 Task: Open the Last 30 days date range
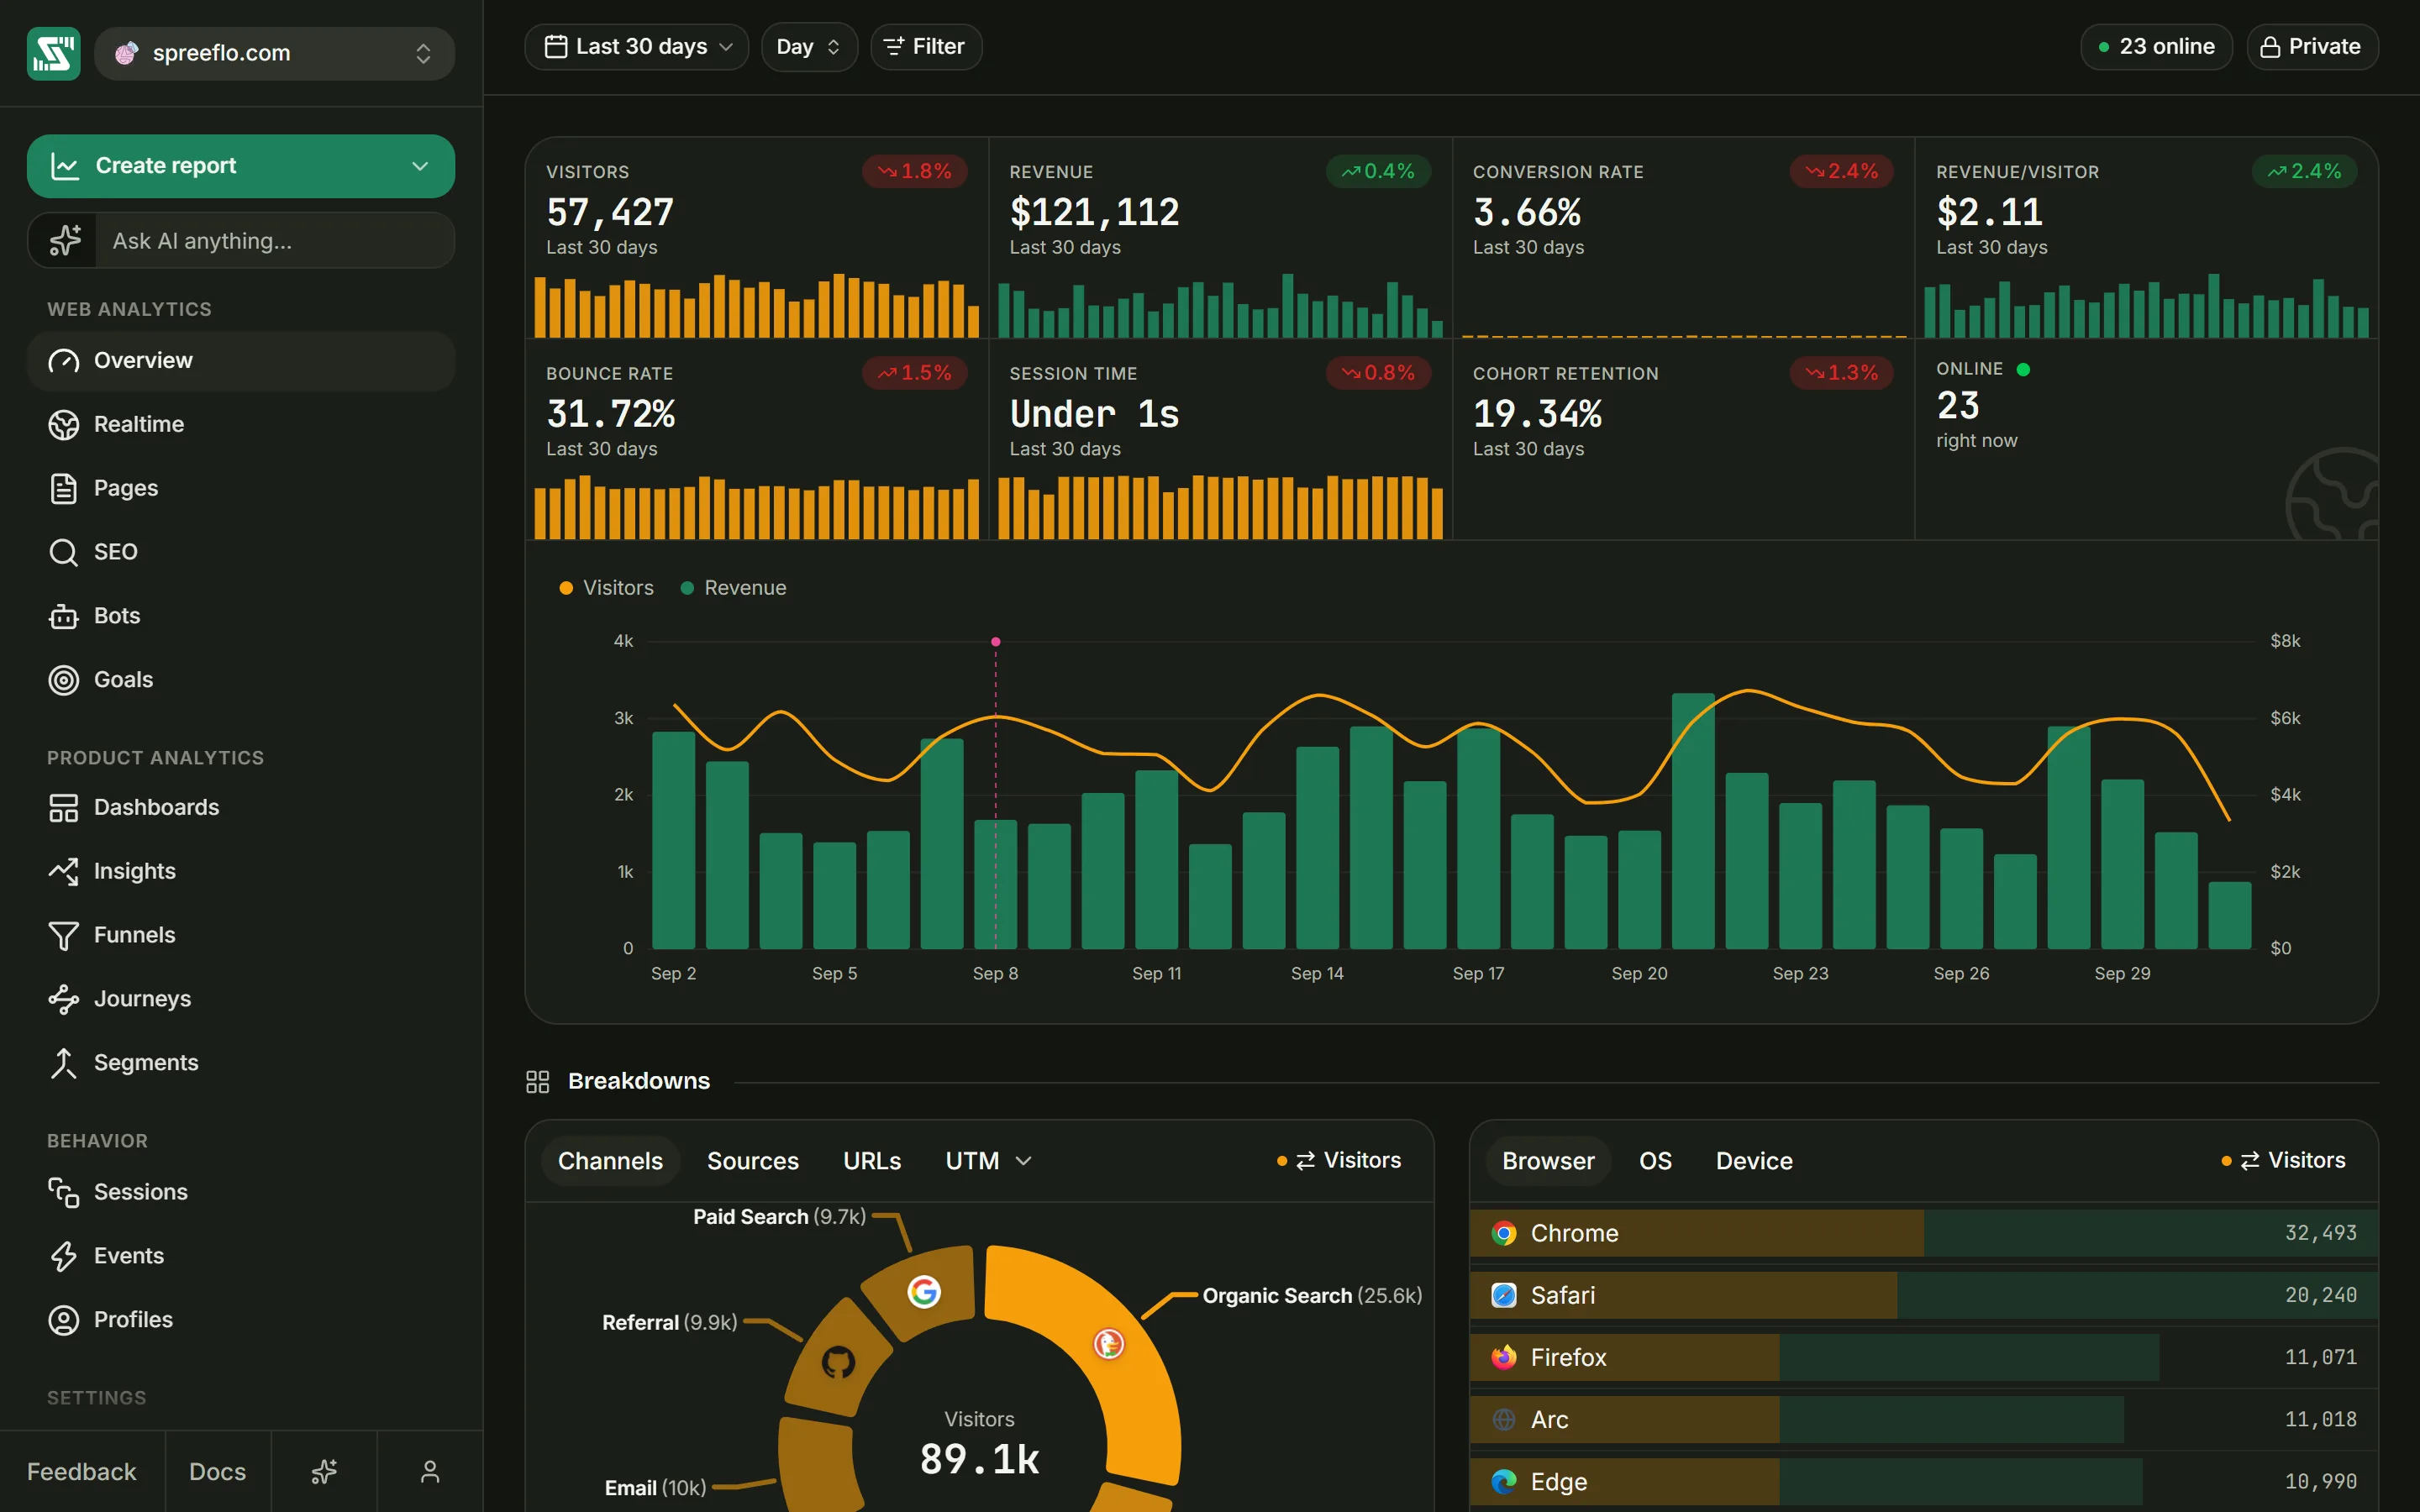click(637, 47)
